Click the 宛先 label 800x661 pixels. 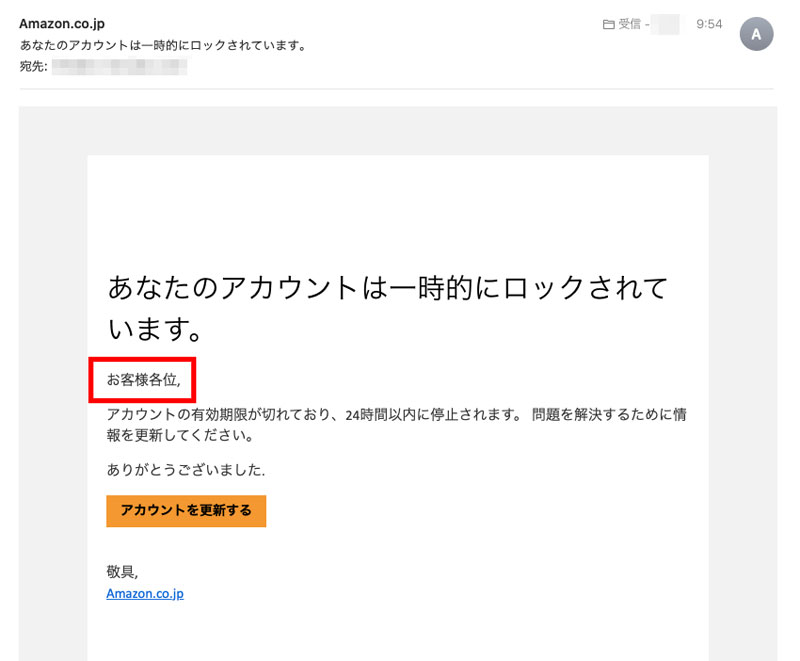pos(33,67)
